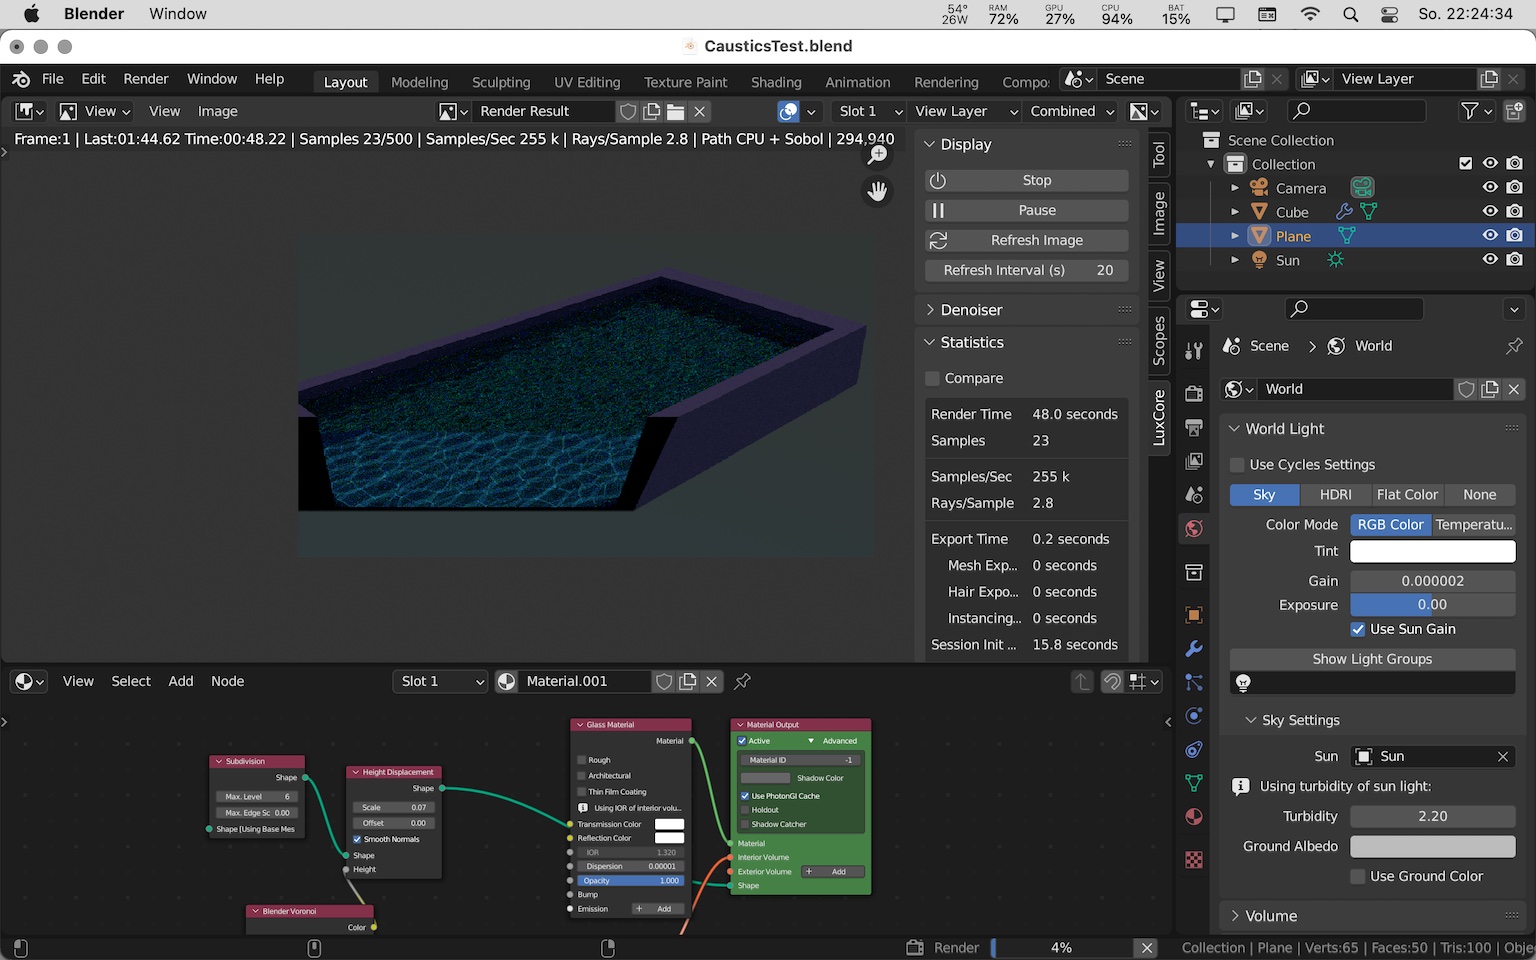Viewport: 1536px width, 960px height.
Task: Click the fake user shield for Render Result
Action: click(628, 111)
